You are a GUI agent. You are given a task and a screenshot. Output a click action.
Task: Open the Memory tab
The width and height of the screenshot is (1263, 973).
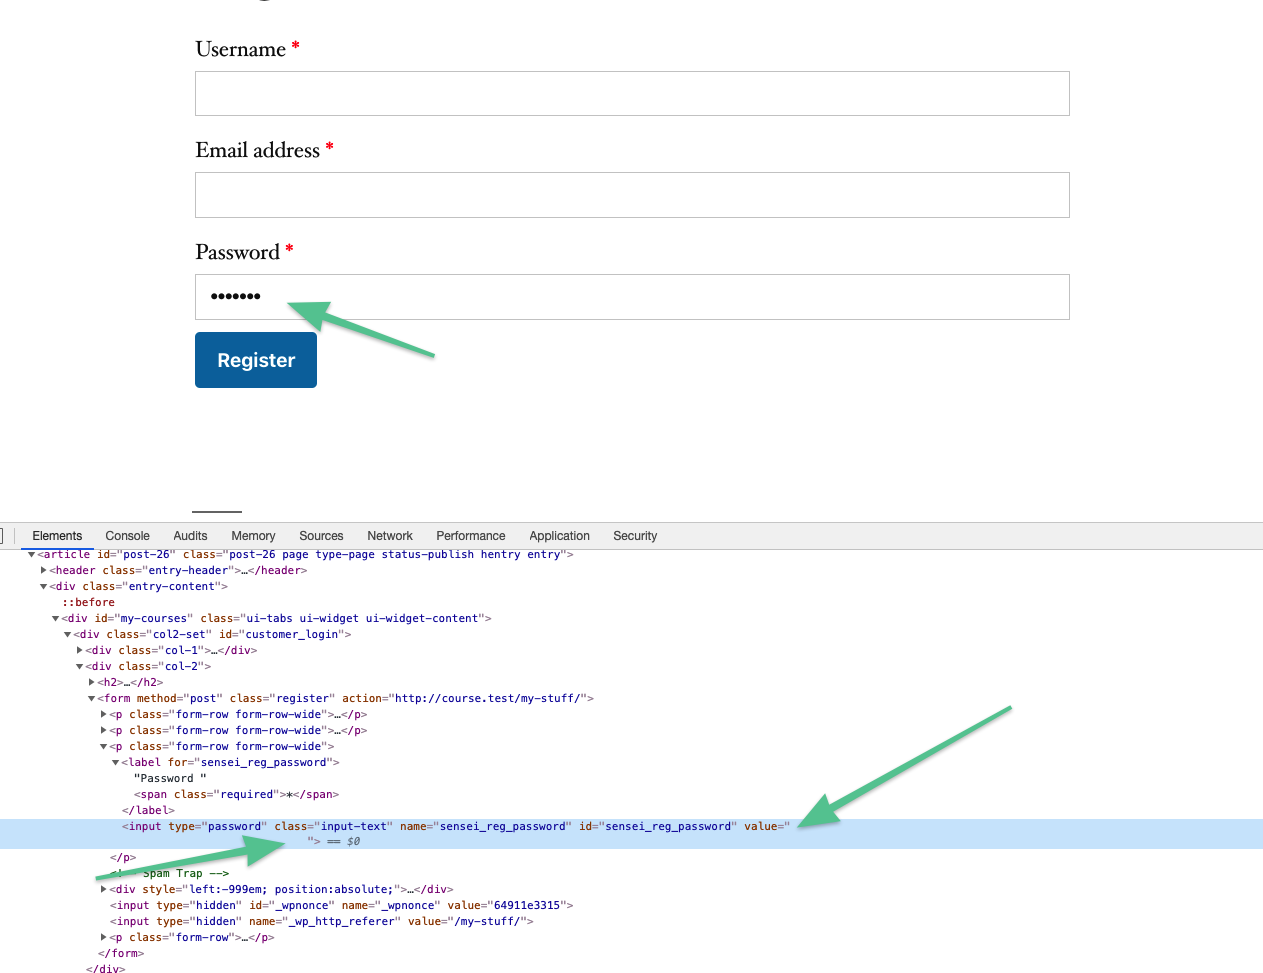pyautogui.click(x=253, y=536)
